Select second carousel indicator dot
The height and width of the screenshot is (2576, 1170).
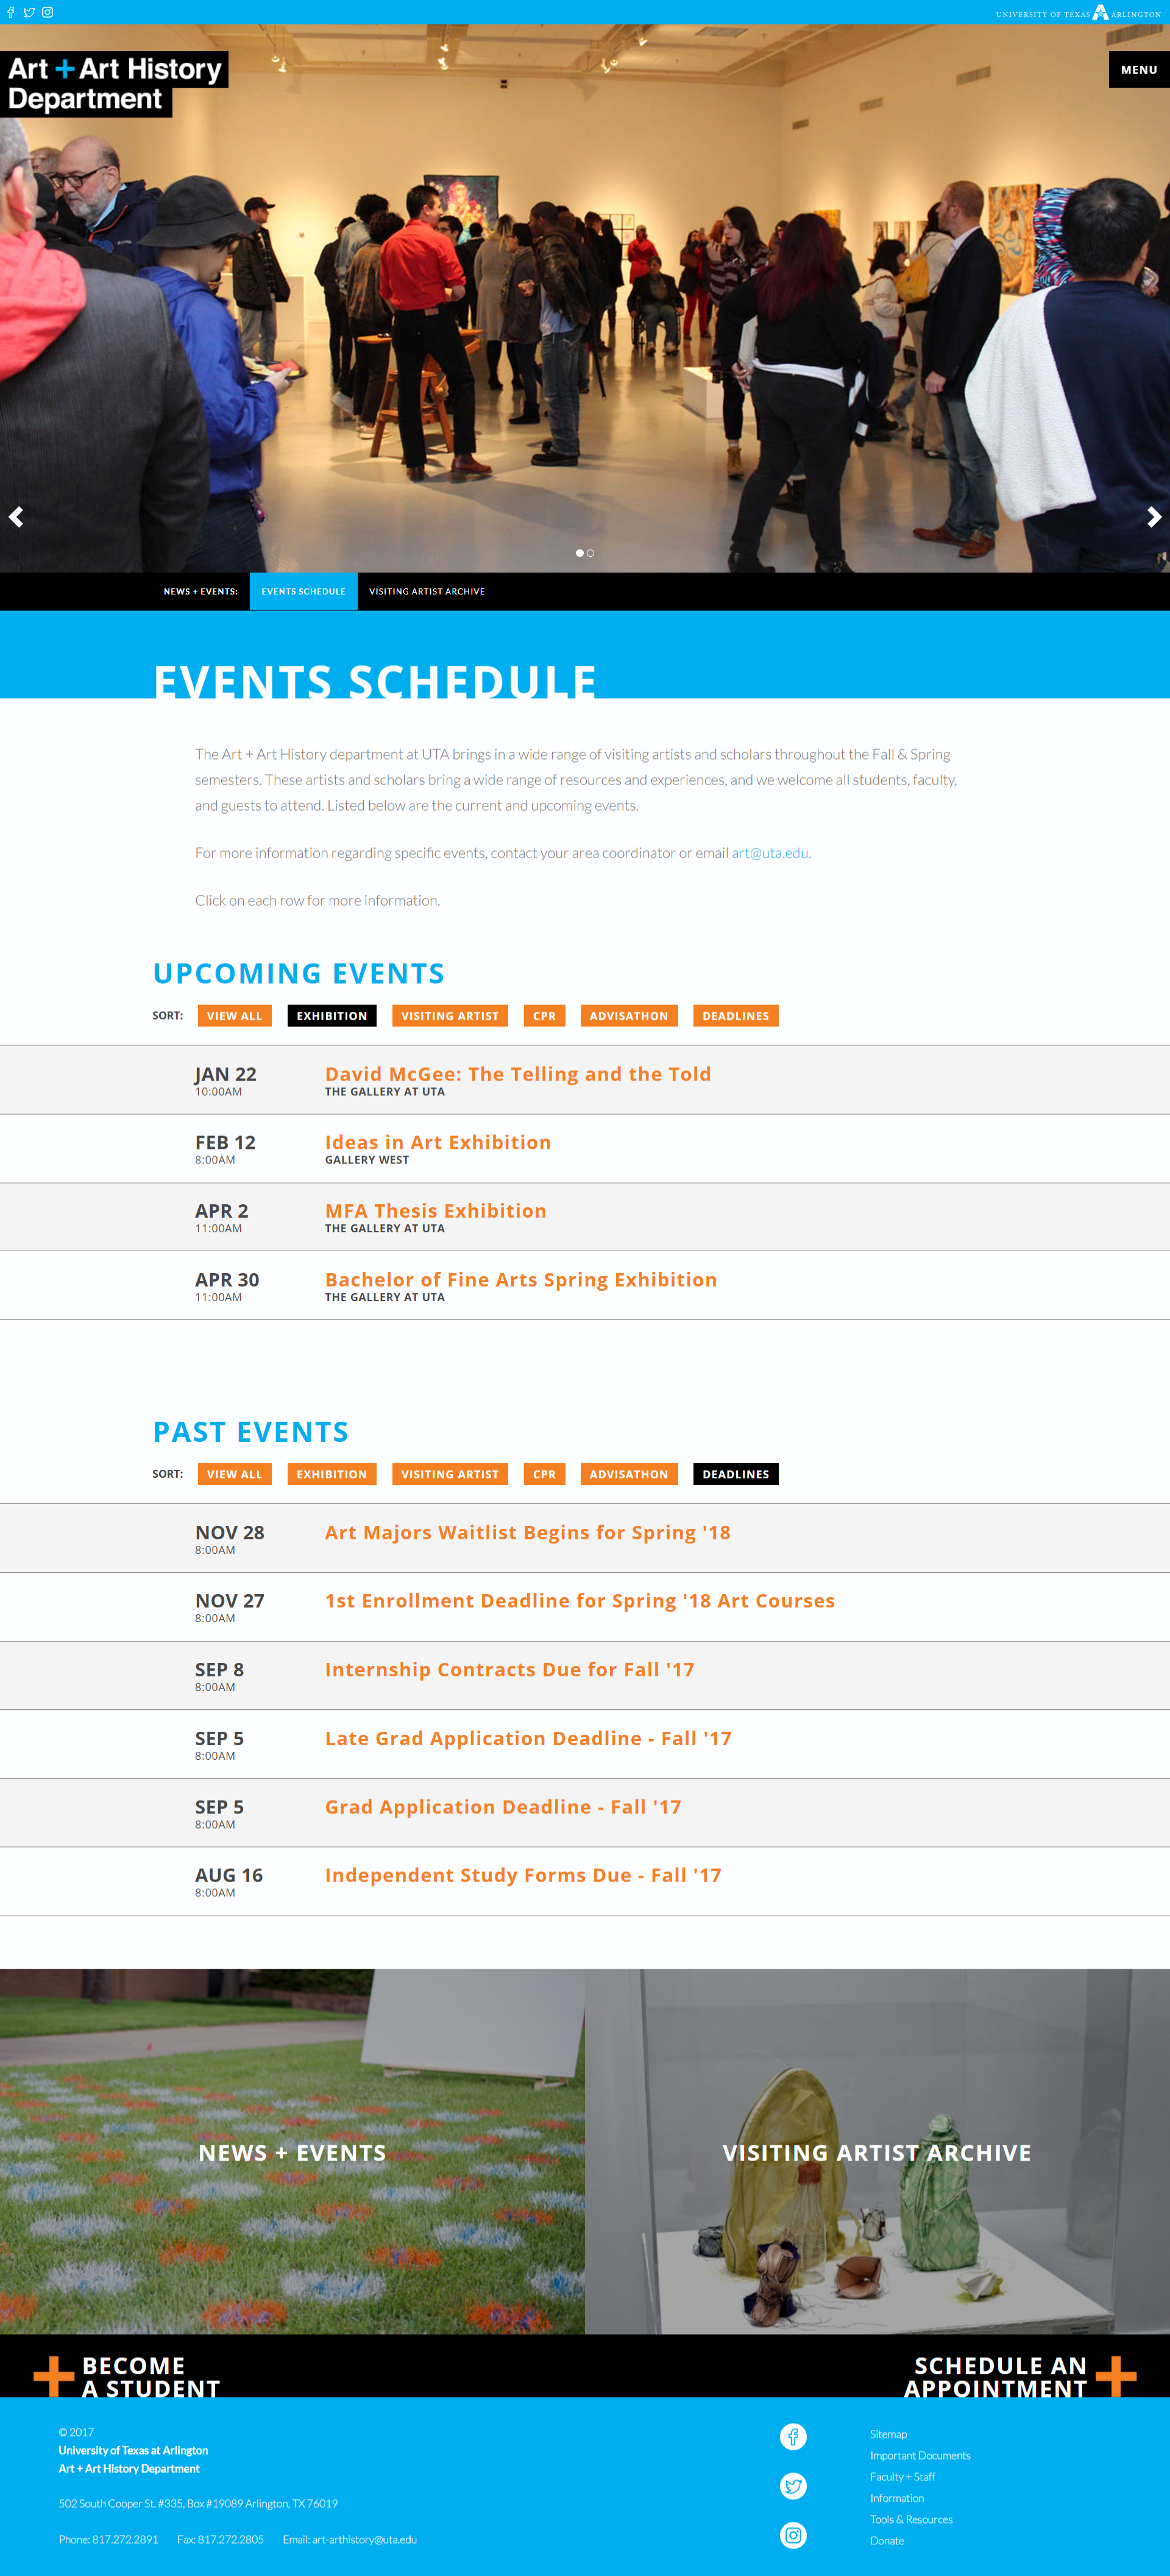591,553
